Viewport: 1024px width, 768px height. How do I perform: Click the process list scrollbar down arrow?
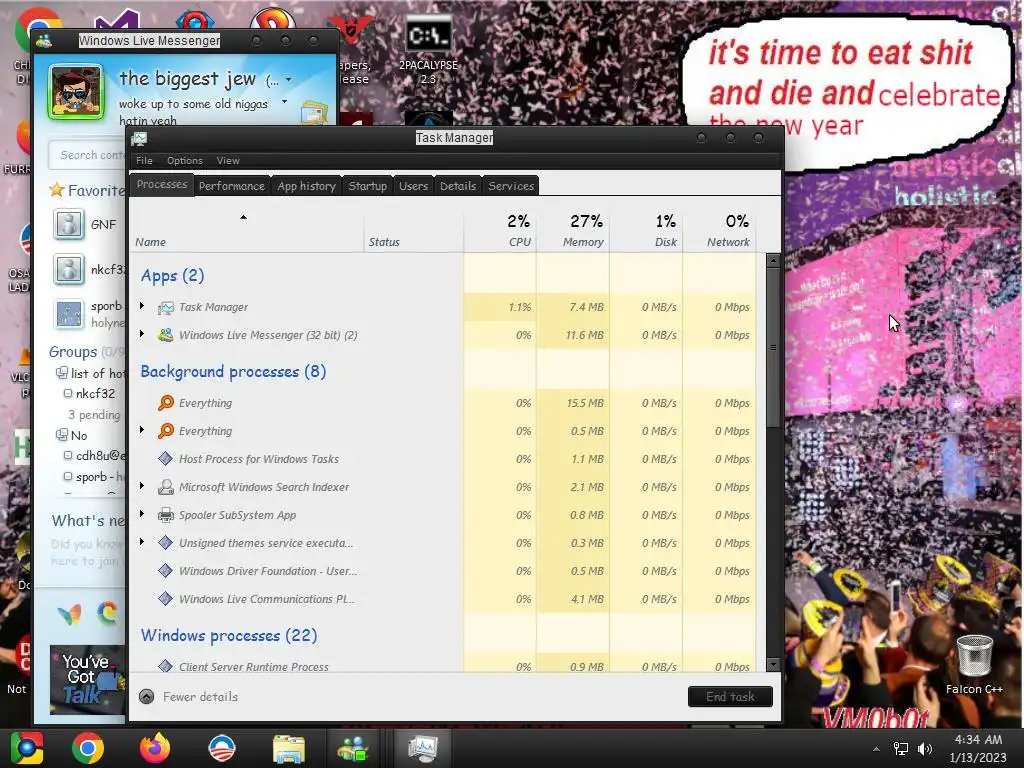(773, 664)
